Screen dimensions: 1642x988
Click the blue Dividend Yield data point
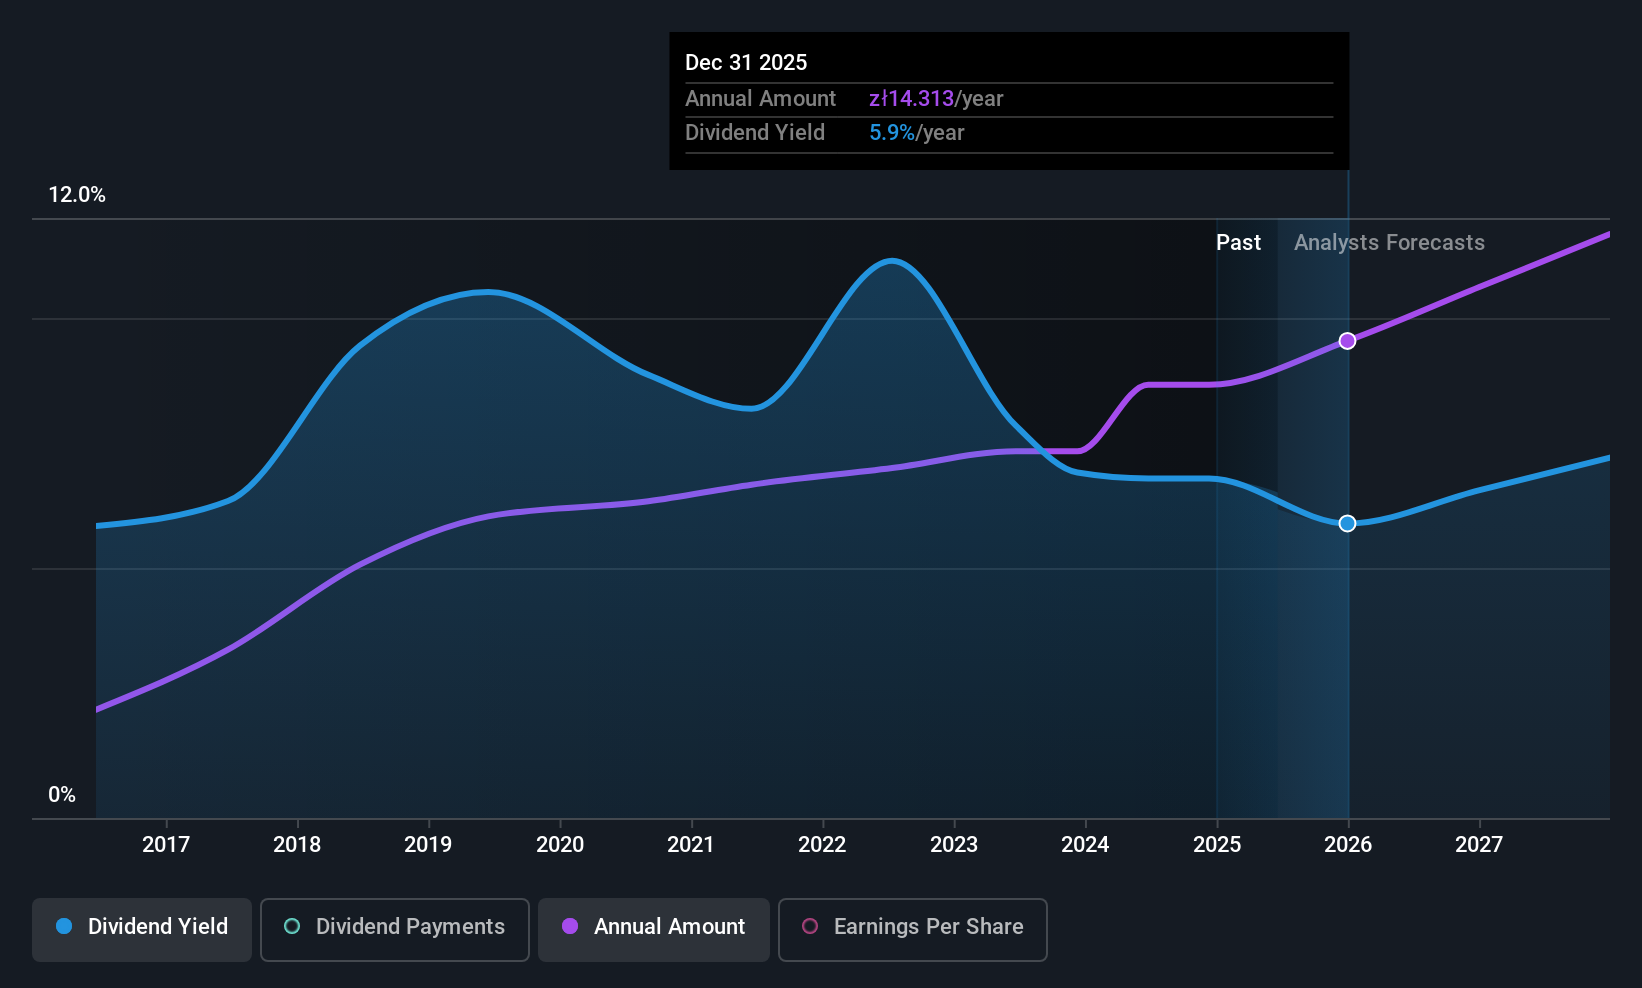(1347, 523)
